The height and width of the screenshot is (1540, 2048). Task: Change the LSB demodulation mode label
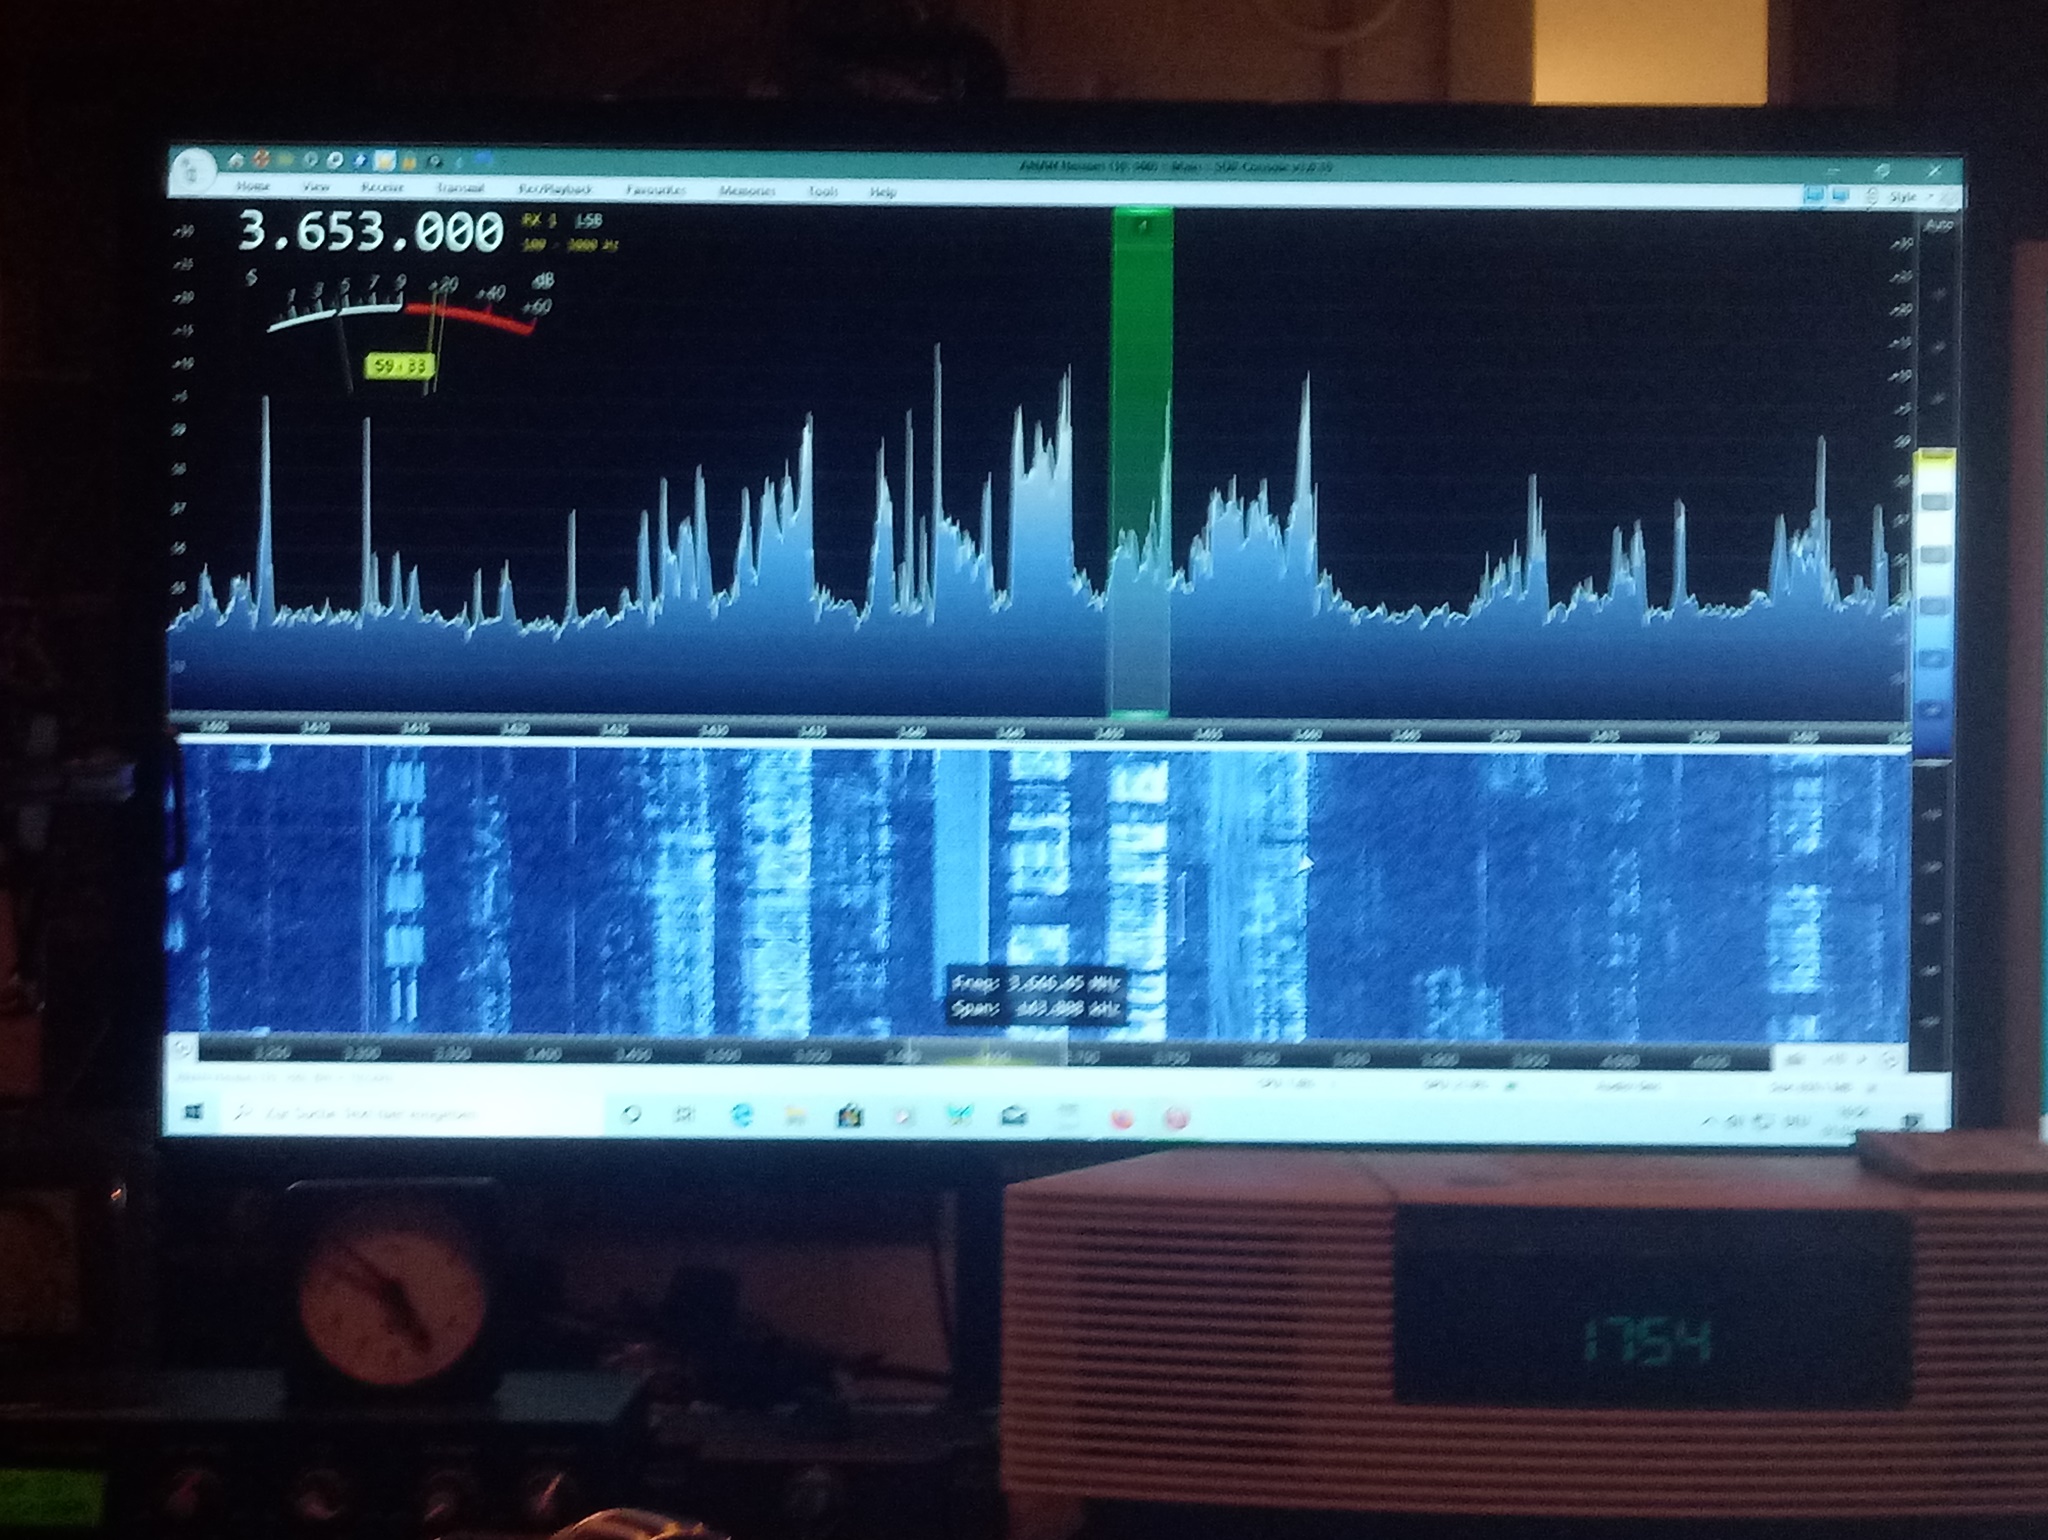pos(589,221)
